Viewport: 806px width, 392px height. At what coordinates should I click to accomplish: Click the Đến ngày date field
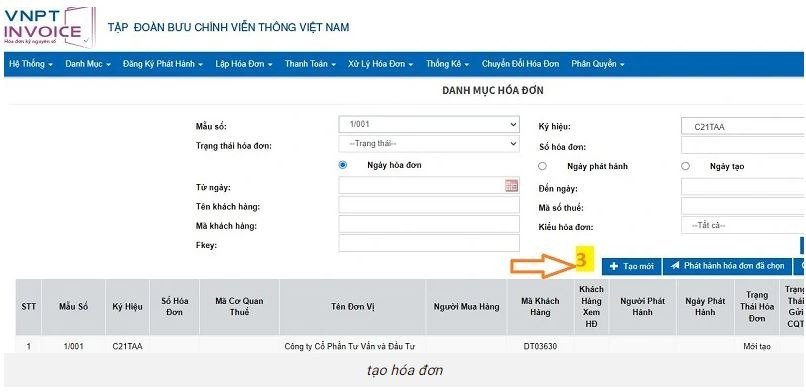point(743,187)
